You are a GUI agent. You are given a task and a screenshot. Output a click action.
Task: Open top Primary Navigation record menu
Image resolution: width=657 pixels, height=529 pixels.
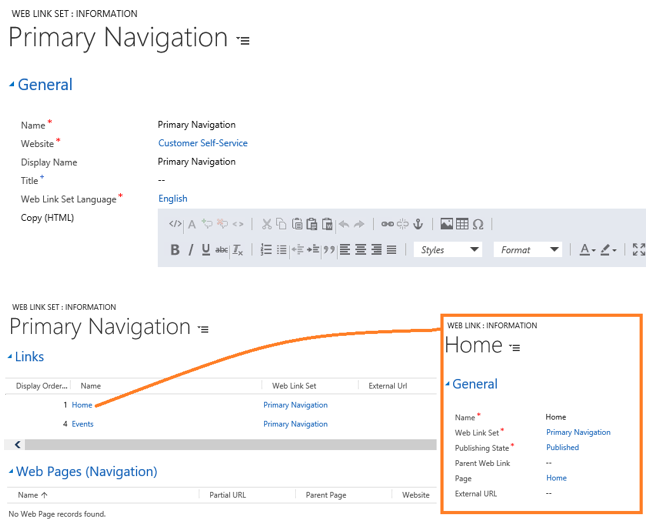[x=243, y=41]
